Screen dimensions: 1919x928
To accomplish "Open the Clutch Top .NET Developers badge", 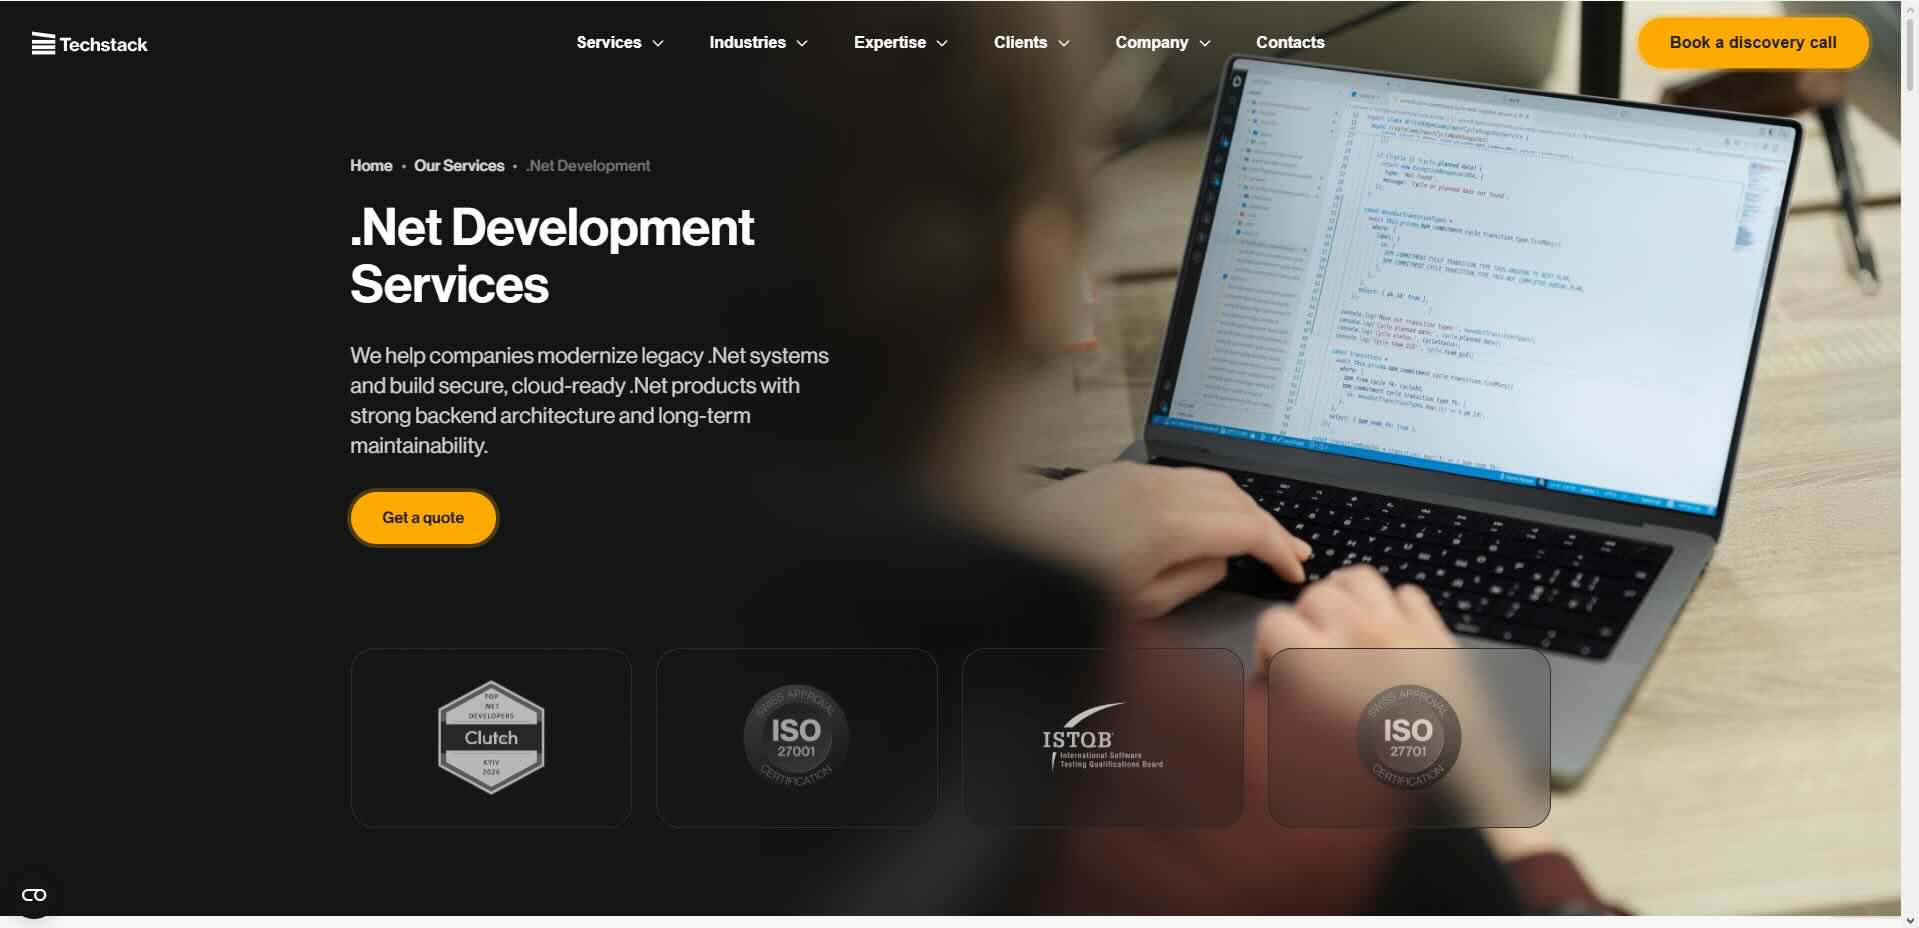I will [491, 738].
